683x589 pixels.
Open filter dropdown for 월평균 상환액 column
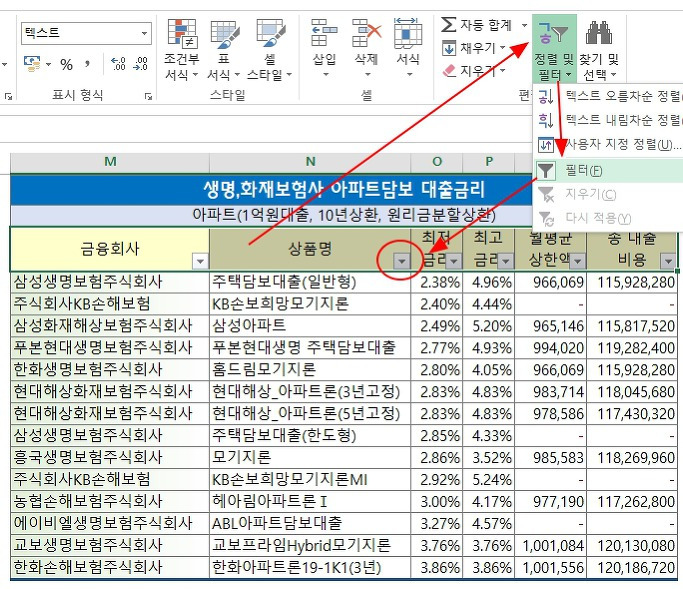click(578, 261)
